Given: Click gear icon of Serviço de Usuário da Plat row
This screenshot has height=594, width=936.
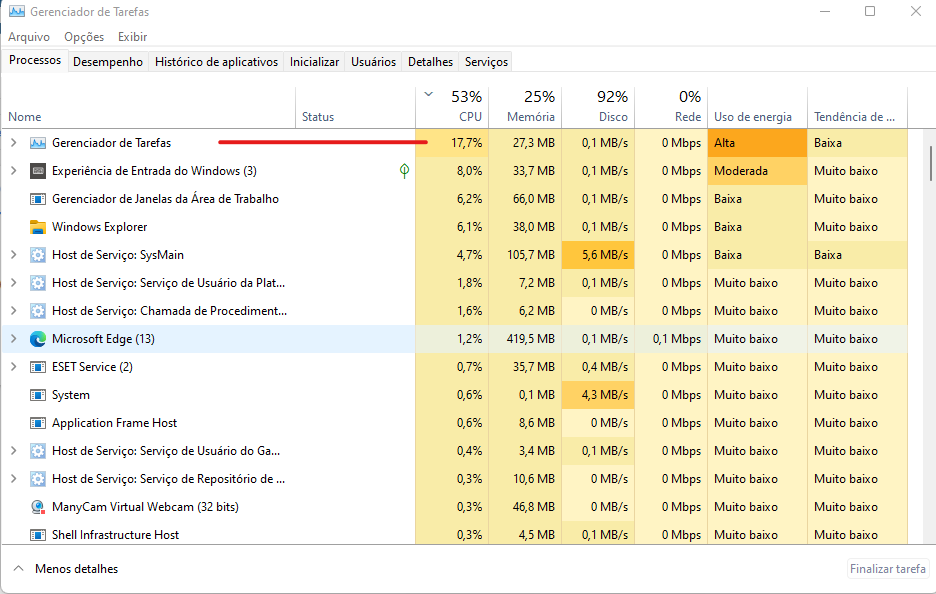Looking at the screenshot, I should click(38, 283).
